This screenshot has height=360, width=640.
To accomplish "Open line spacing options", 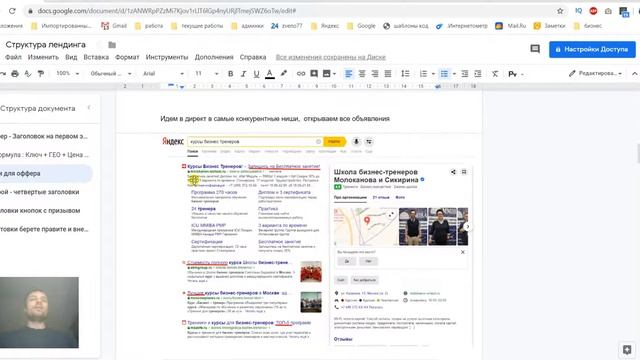I will [405, 74].
